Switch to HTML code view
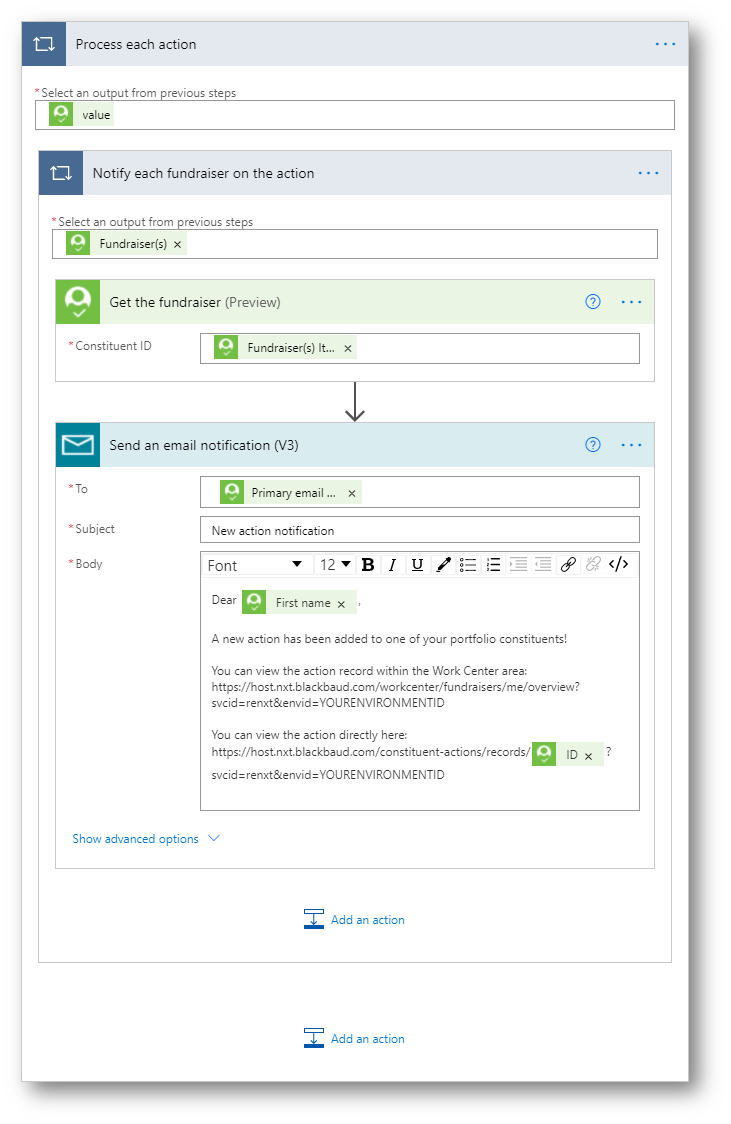This screenshot has height=1124, width=731. 618,565
